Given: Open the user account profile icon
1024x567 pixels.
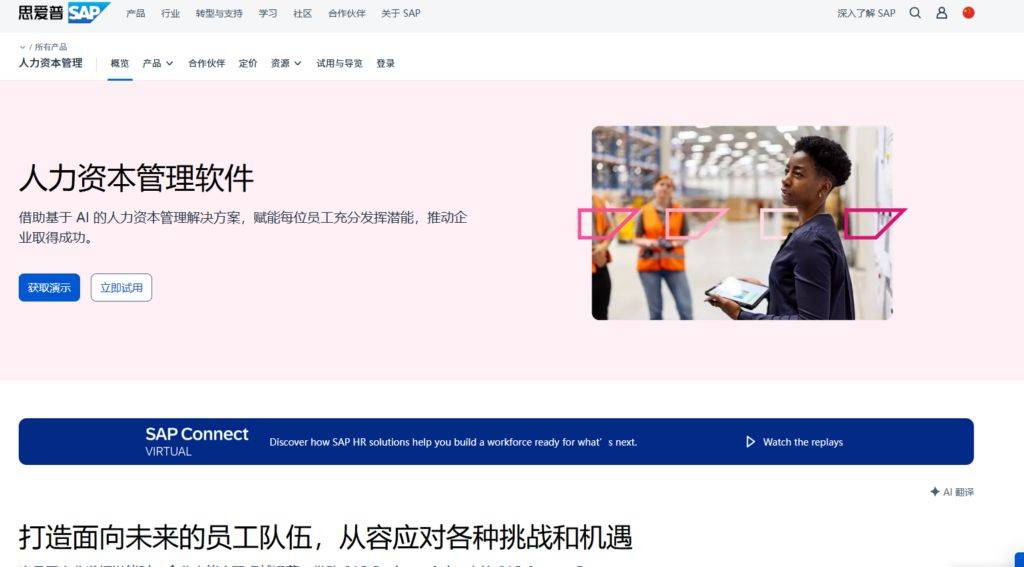Looking at the screenshot, I should pyautogui.click(x=942, y=13).
